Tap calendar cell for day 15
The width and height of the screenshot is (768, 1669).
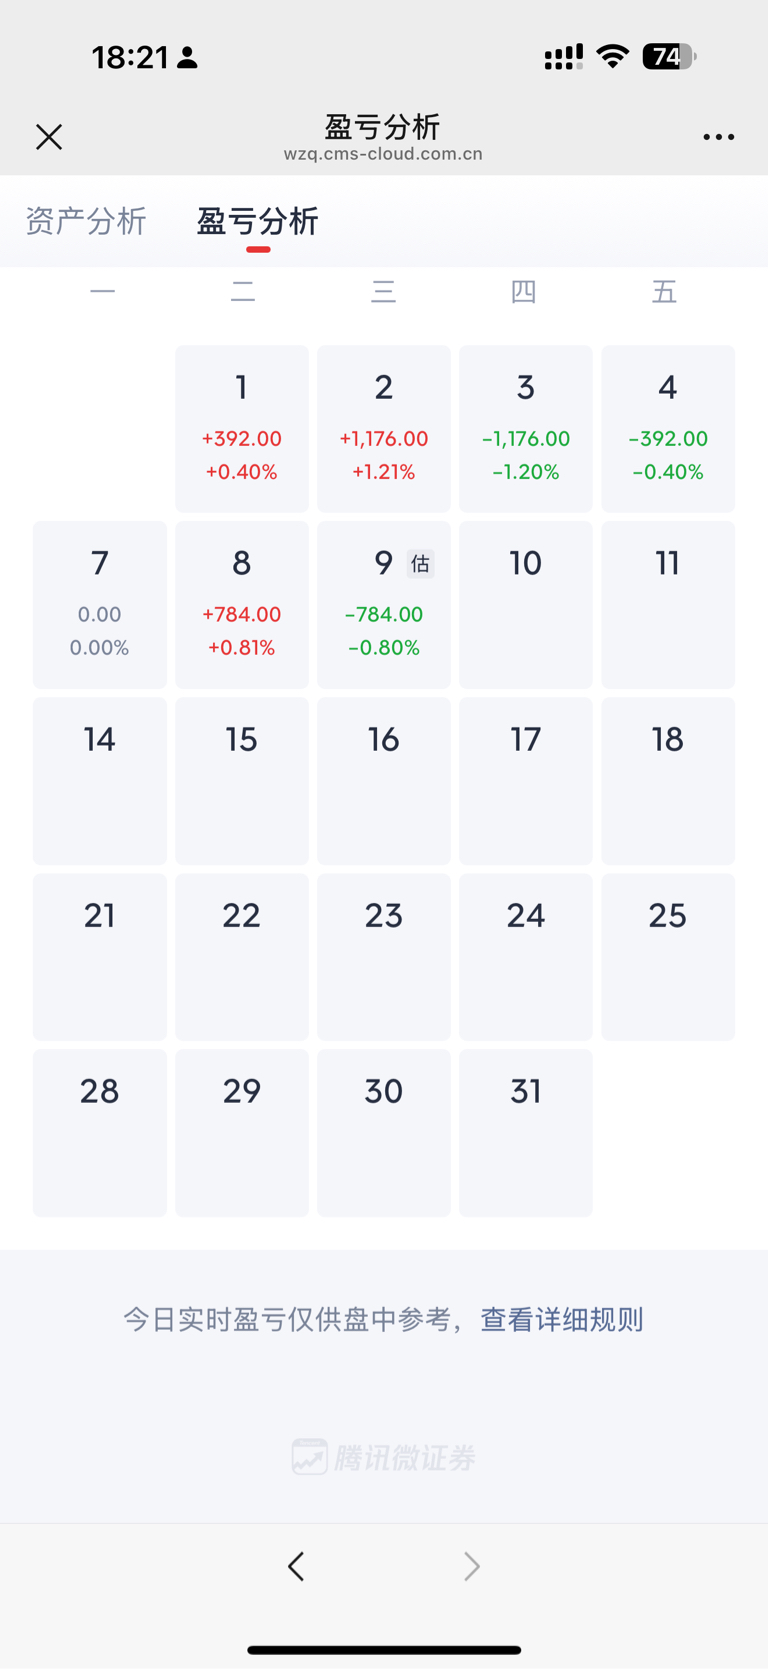[242, 781]
